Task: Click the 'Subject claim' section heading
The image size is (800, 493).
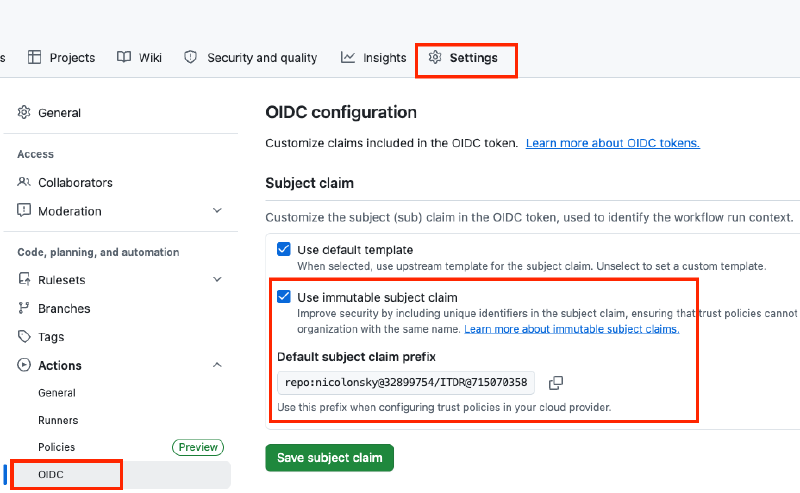Action: point(309,183)
